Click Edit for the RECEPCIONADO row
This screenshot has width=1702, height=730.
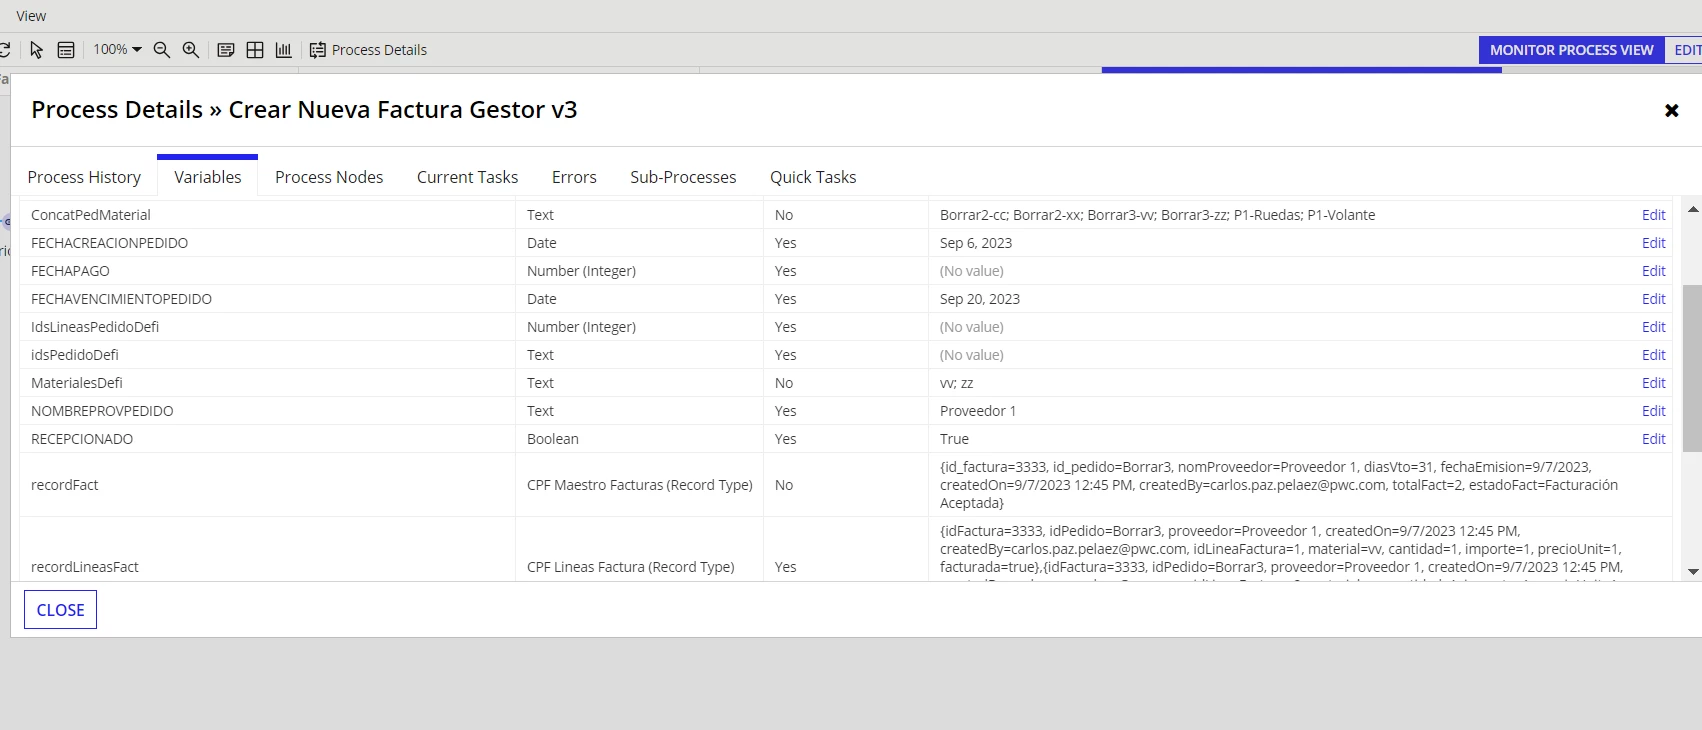click(1653, 439)
